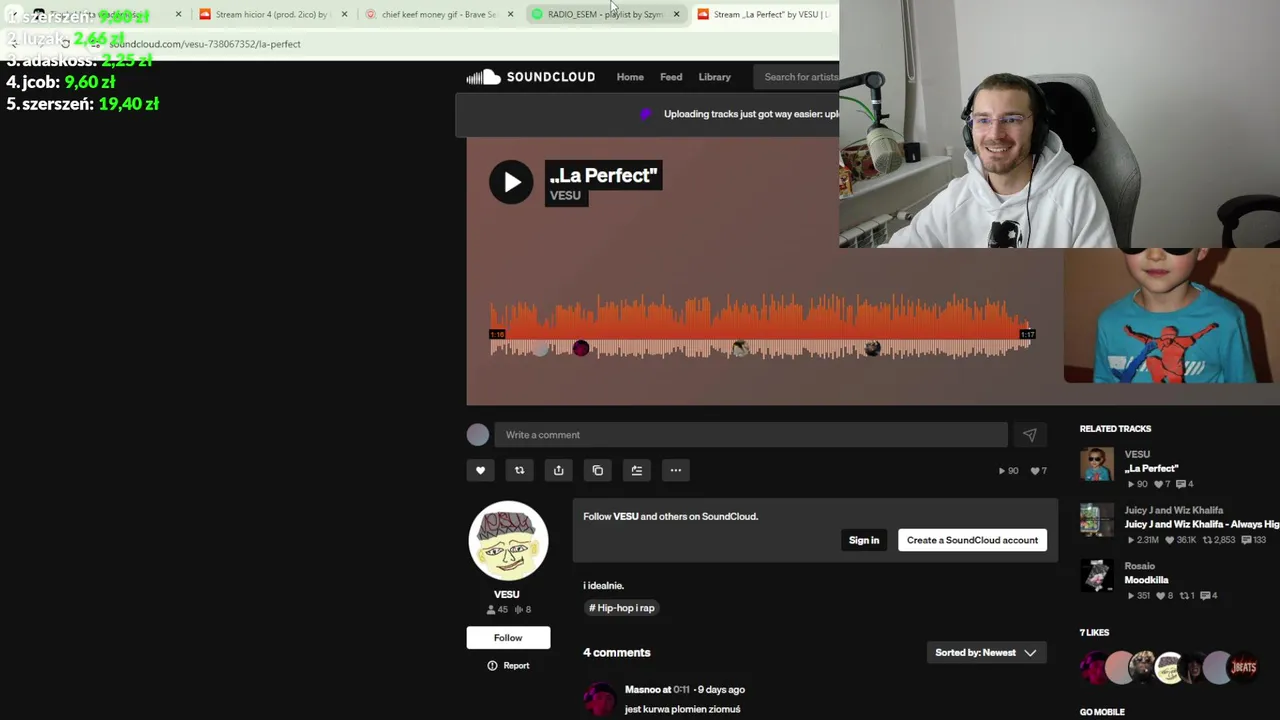Open VESU artist link under track title
Screen dimensions: 1280x720
(565, 196)
